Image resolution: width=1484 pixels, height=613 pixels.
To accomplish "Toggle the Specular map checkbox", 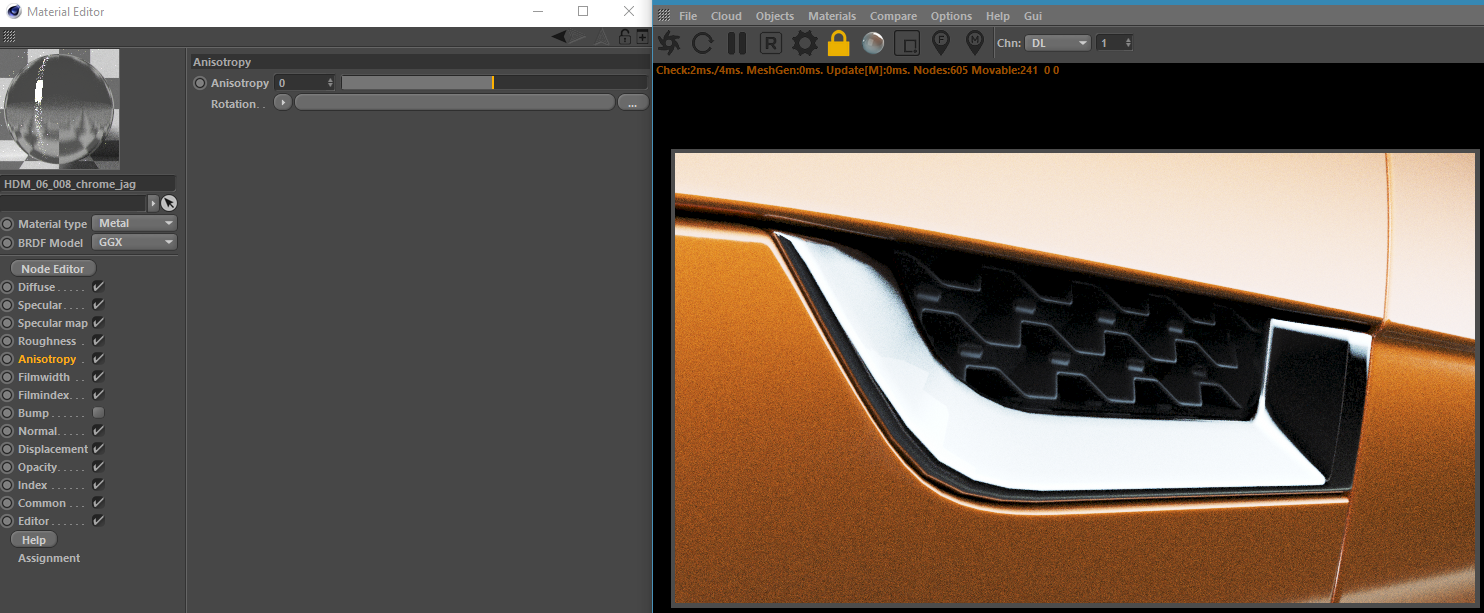I will pyautogui.click(x=98, y=323).
